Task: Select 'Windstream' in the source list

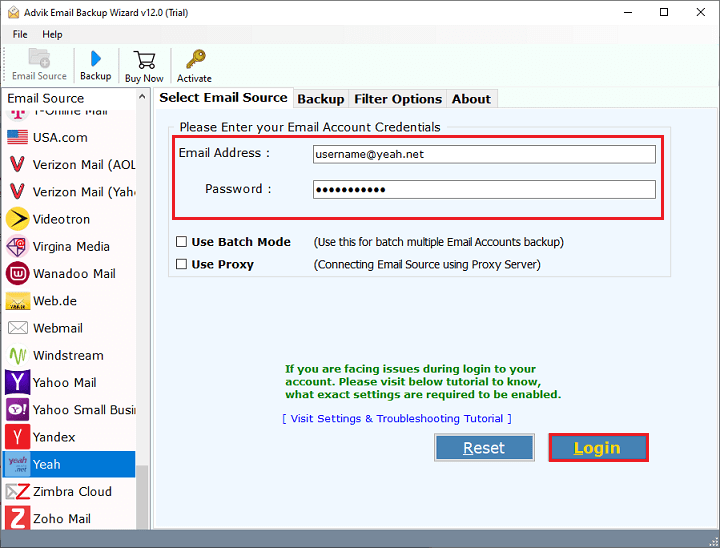Action: tap(68, 356)
